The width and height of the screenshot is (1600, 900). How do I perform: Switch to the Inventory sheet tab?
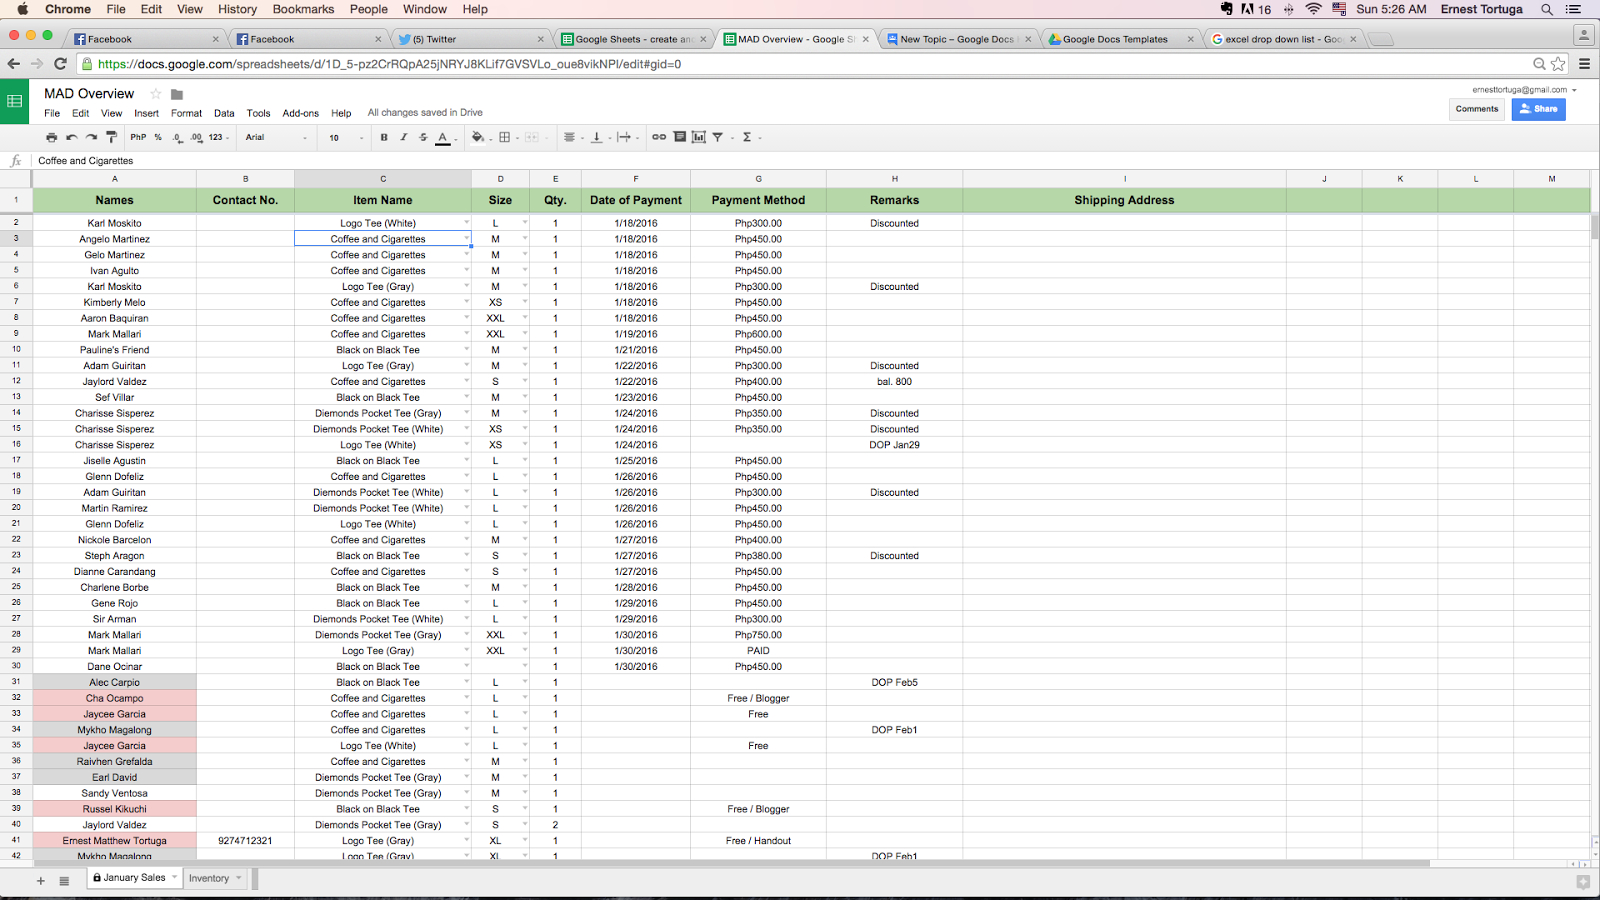(209, 877)
